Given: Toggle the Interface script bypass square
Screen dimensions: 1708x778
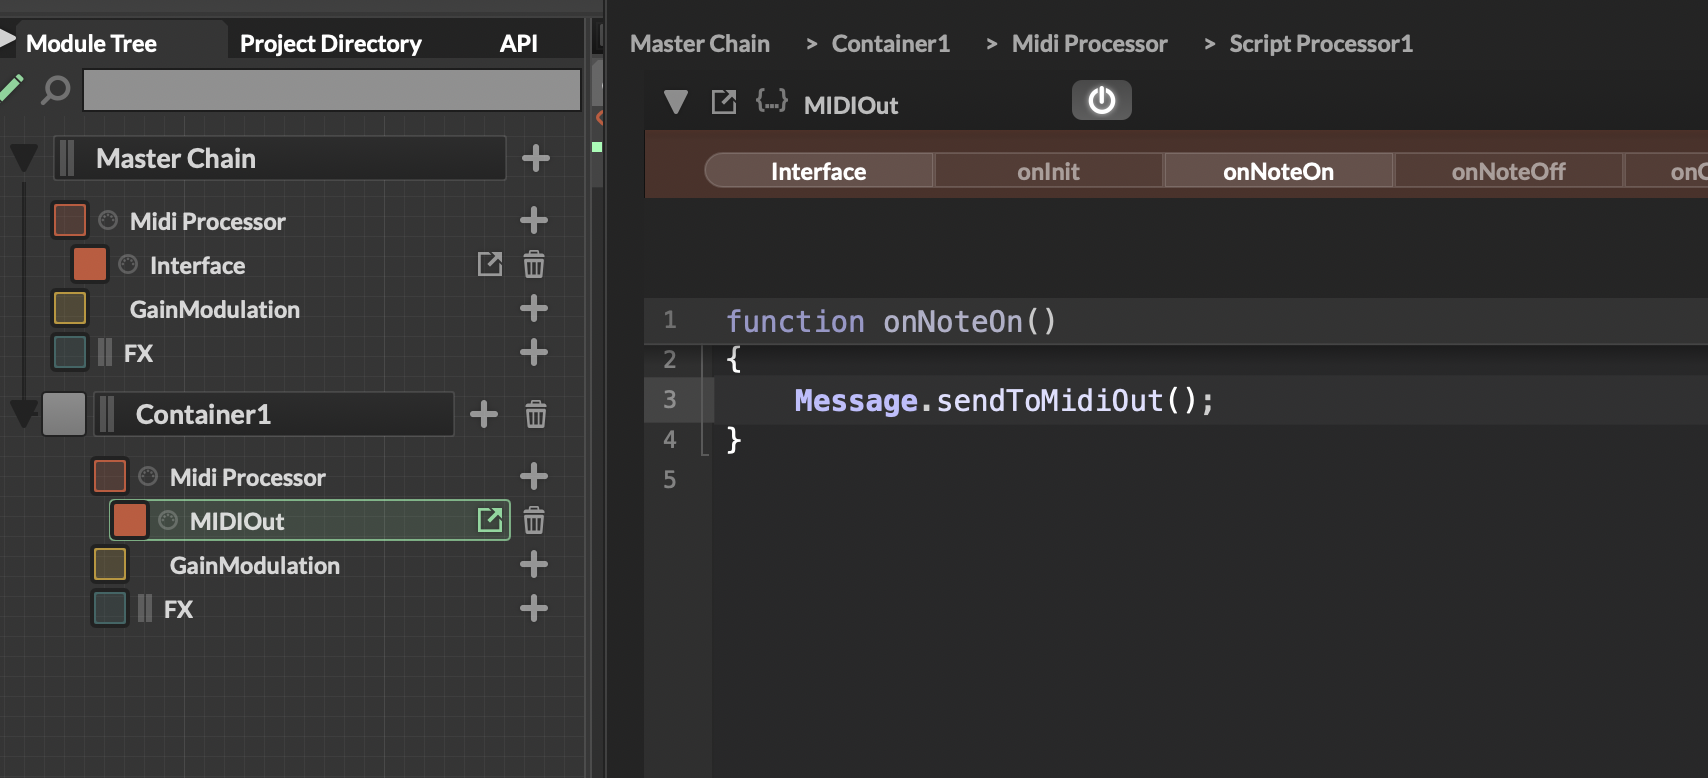Looking at the screenshot, I should click(x=90, y=264).
